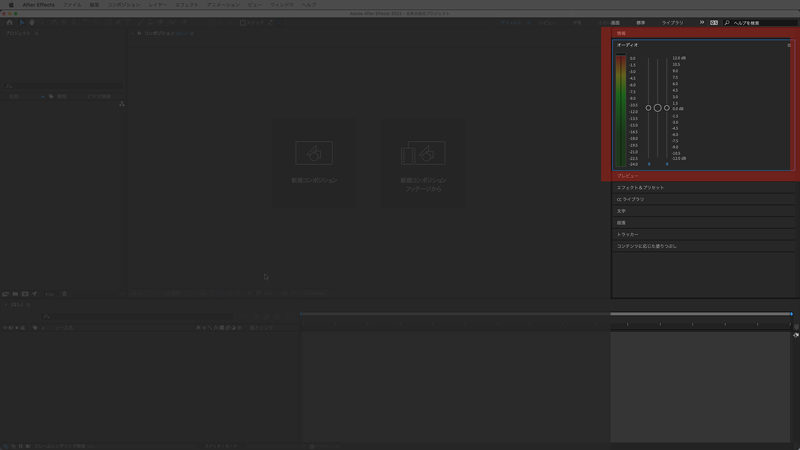Expand the プレビュー panel

click(x=628, y=175)
